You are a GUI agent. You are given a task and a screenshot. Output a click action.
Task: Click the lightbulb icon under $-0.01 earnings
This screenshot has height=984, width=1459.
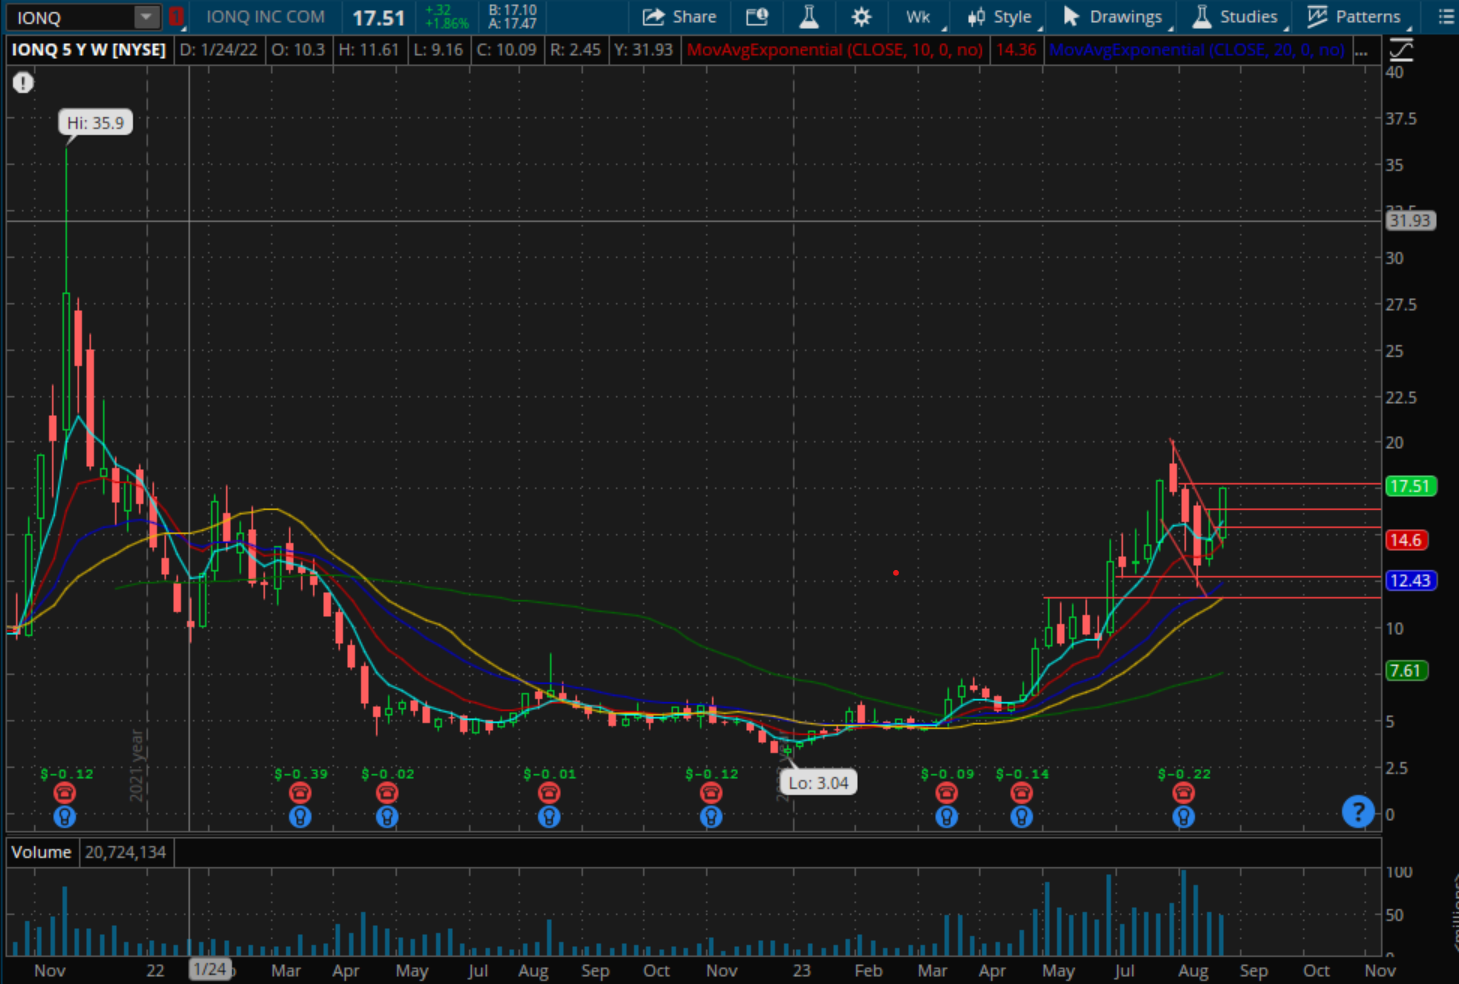pyautogui.click(x=549, y=817)
